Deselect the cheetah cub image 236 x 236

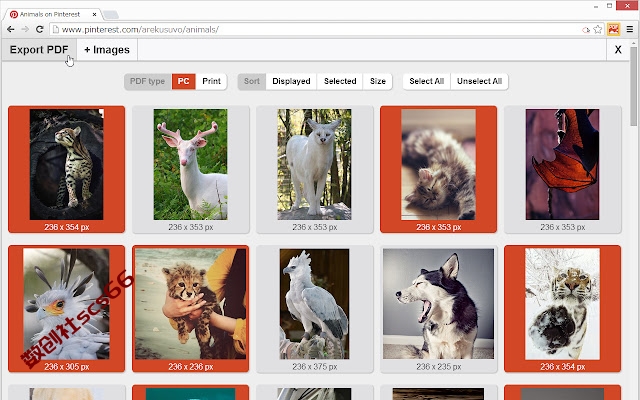pos(191,309)
